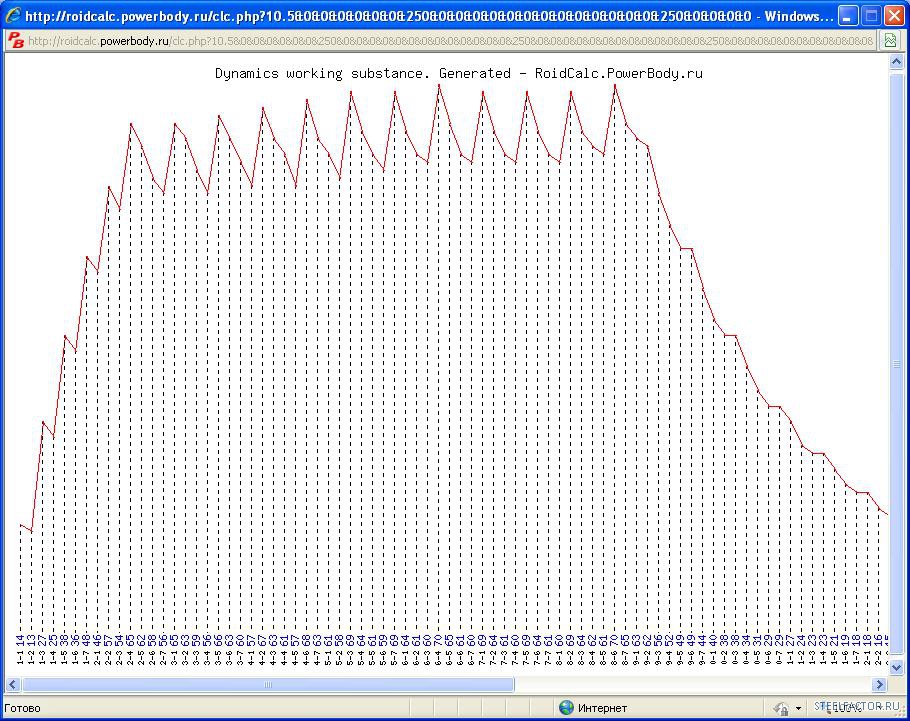Click the green compatibility view icon

coord(889,41)
